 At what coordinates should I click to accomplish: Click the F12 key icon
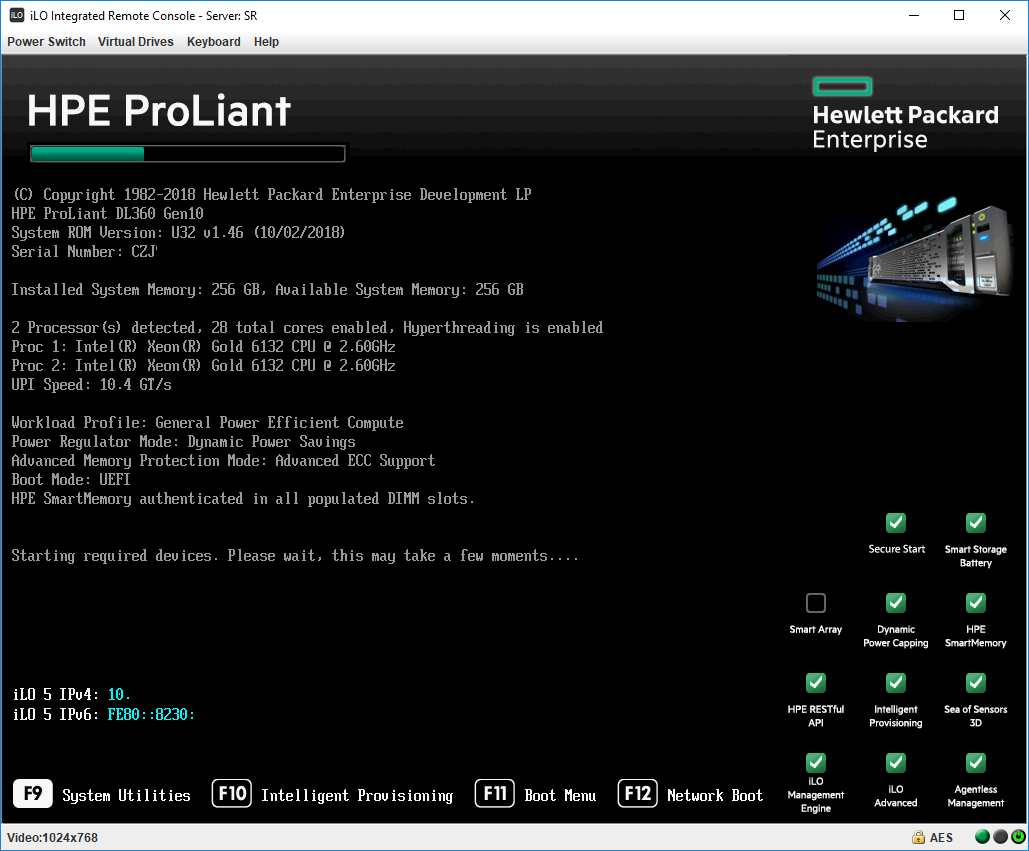(637, 793)
